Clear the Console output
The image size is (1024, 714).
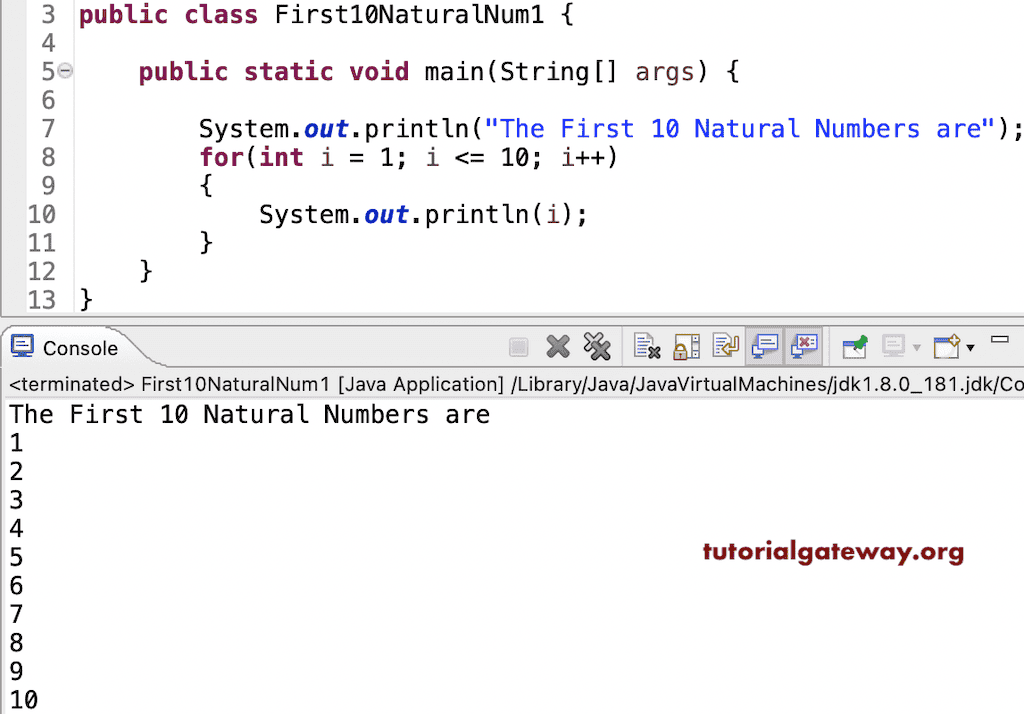pyautogui.click(x=646, y=346)
